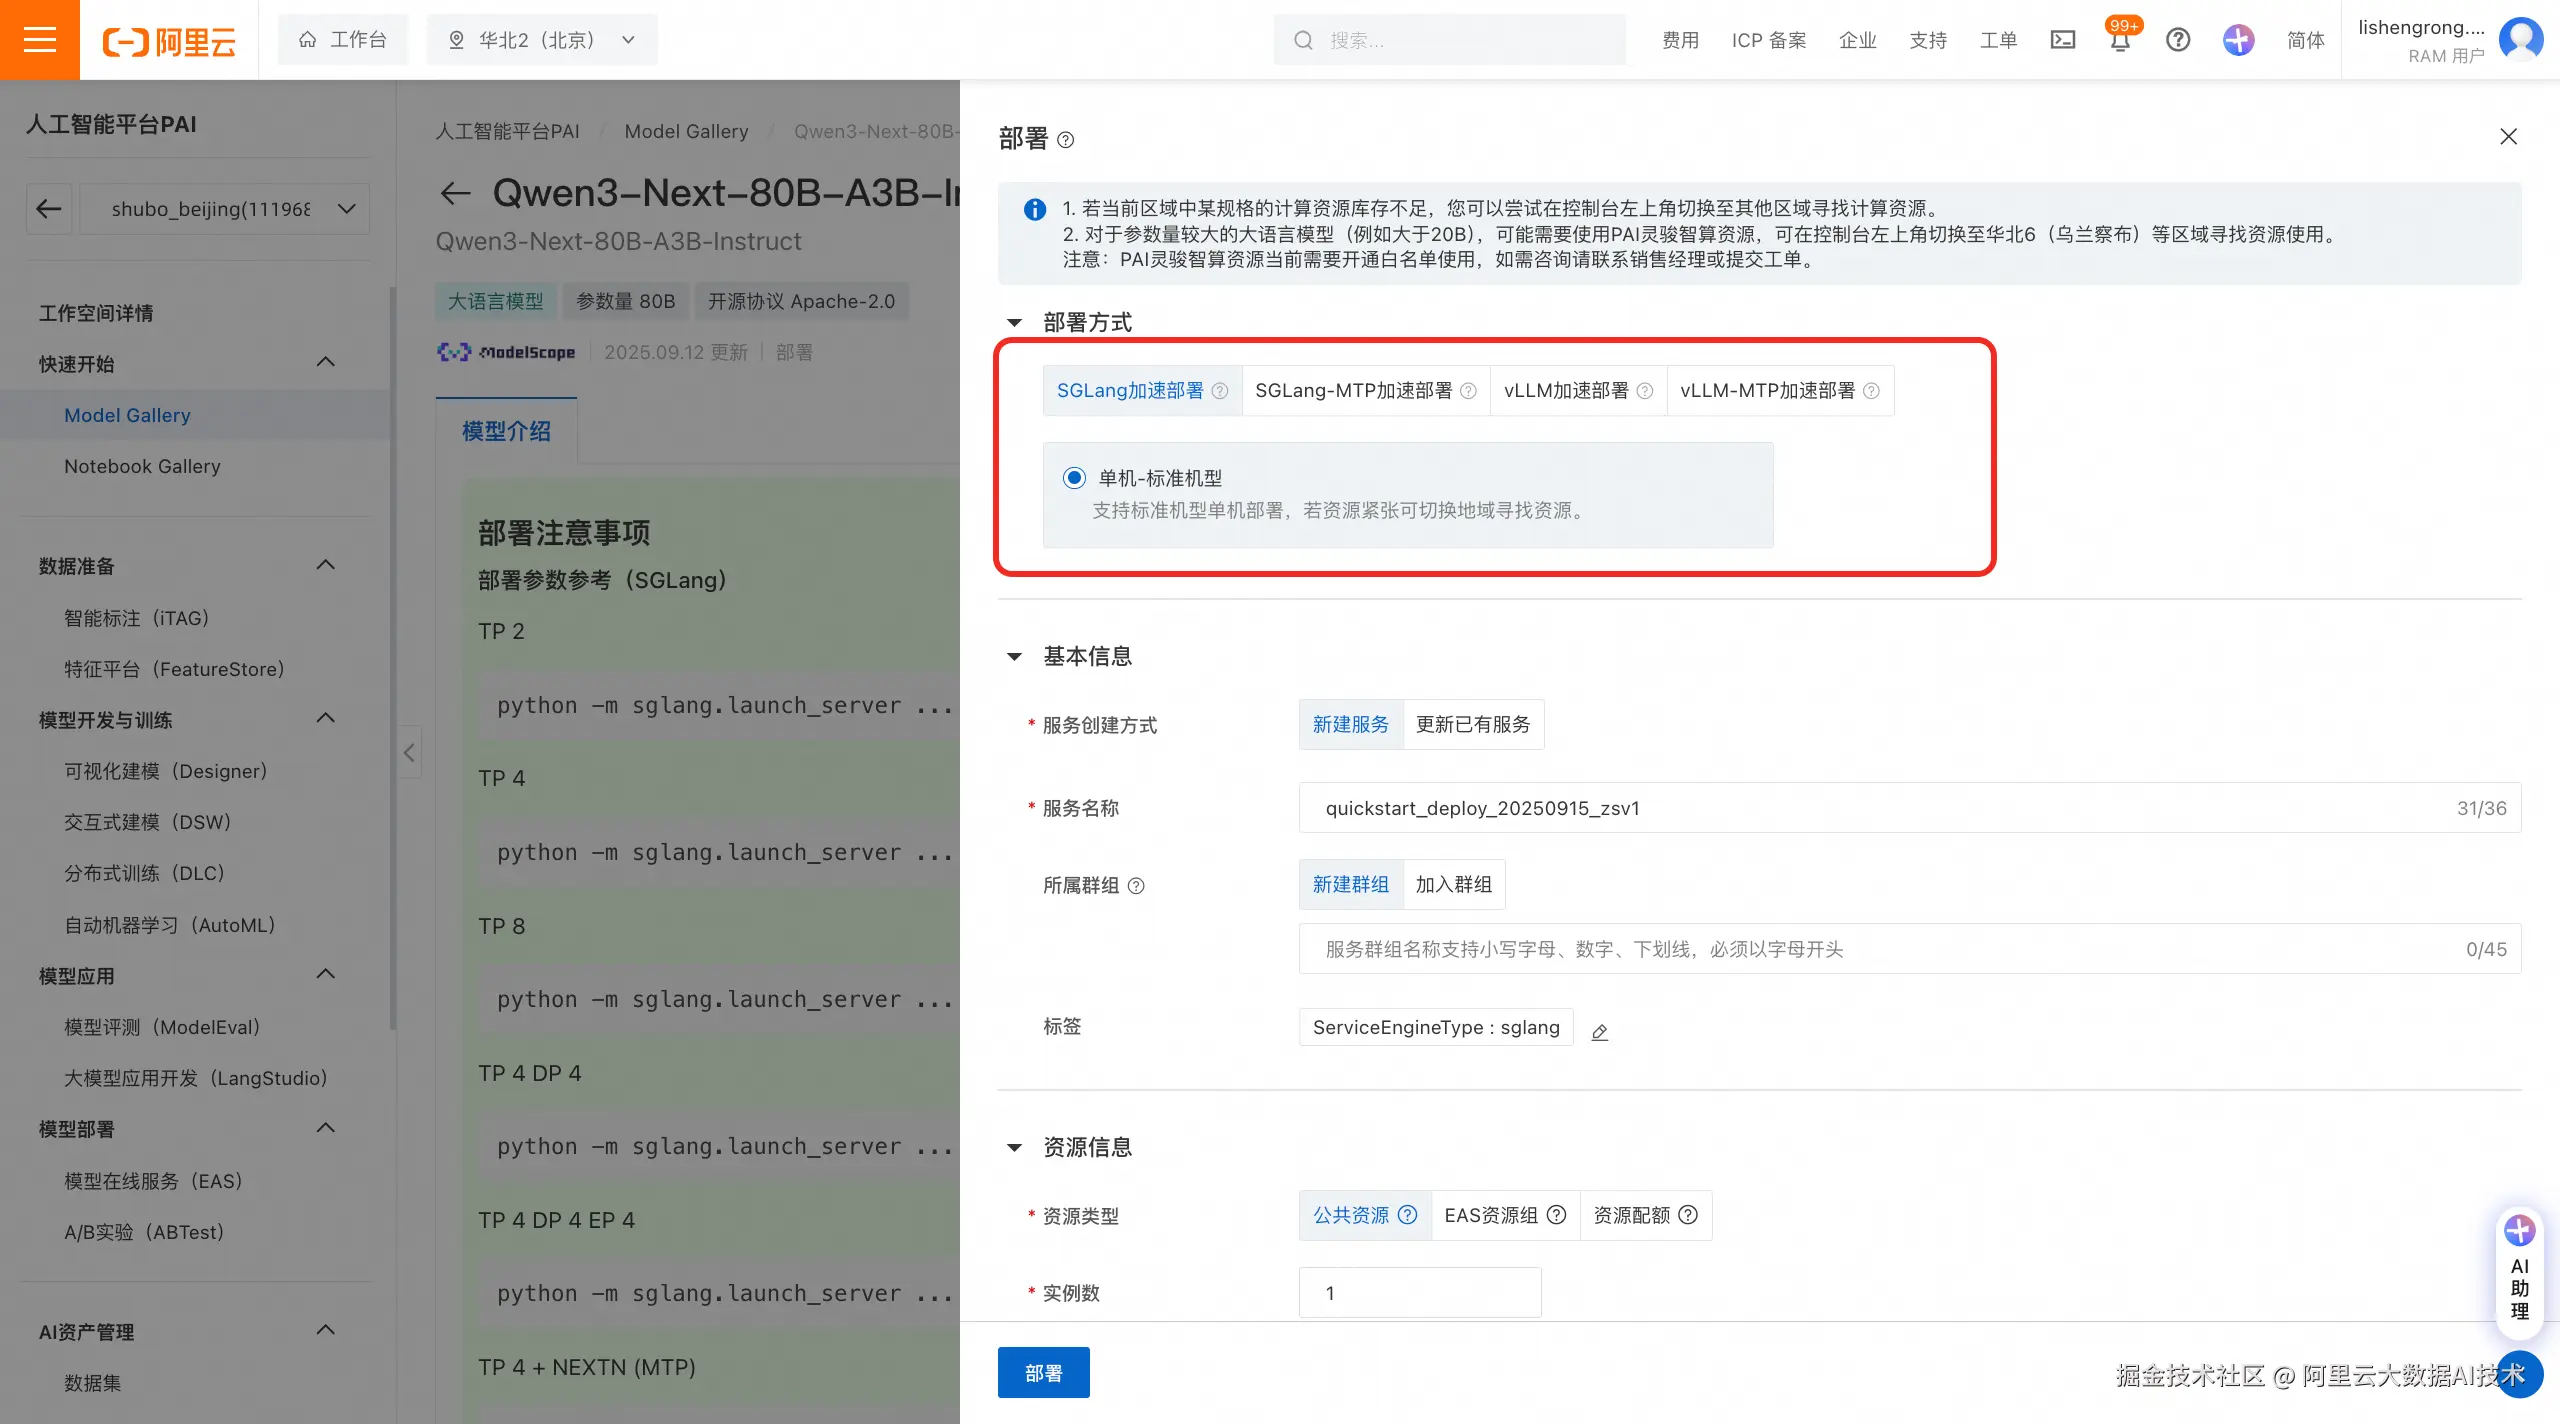Edit the ServiceEngineType tag with pencil icon
Image resolution: width=2560 pixels, height=1424 pixels.
coord(1600,1032)
